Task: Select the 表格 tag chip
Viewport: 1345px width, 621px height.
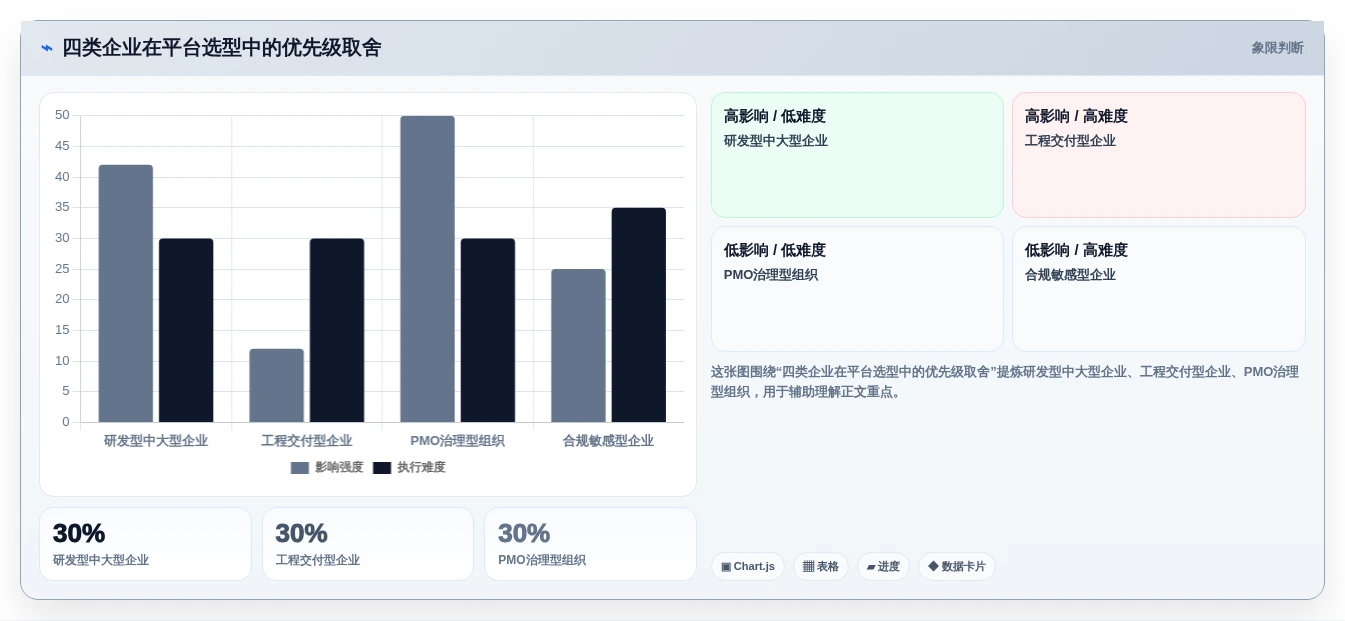Action: click(x=821, y=566)
